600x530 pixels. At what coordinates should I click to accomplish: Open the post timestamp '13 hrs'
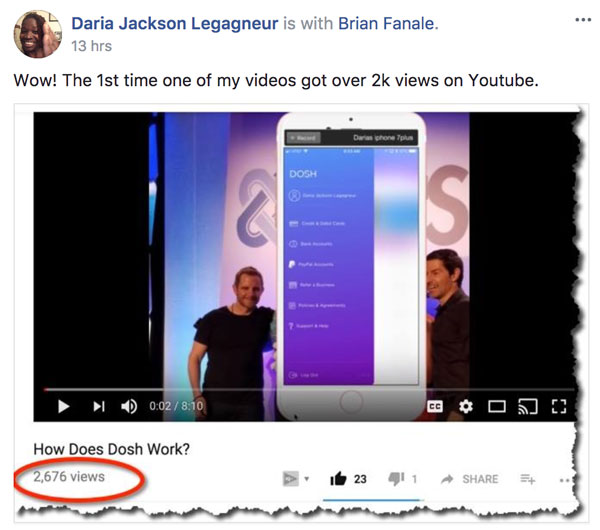point(91,46)
